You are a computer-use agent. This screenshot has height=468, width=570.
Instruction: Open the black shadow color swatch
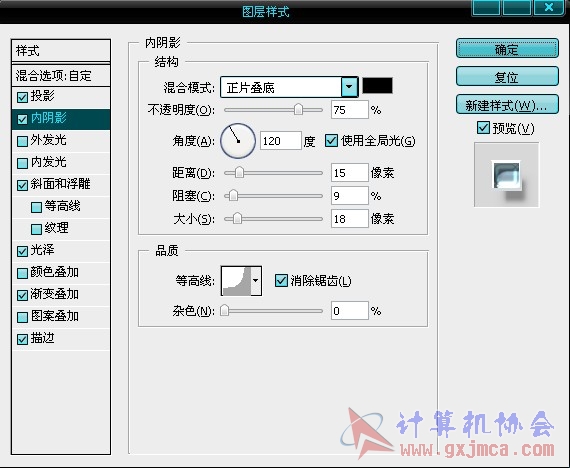[x=377, y=86]
